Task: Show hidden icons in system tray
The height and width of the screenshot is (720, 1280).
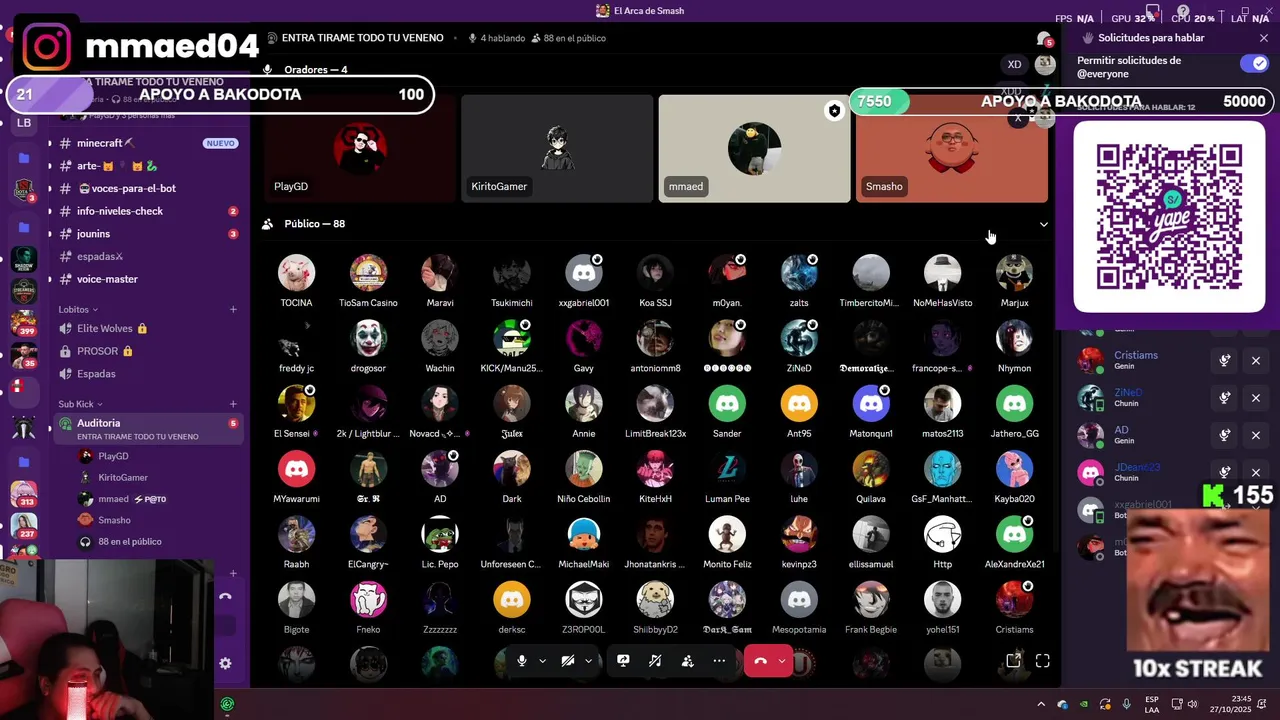Action: click(x=1041, y=704)
